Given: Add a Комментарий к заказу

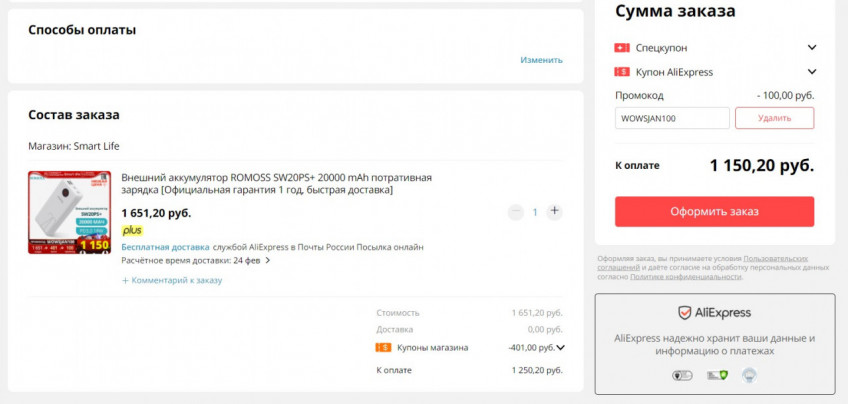Looking at the screenshot, I should tap(172, 281).
